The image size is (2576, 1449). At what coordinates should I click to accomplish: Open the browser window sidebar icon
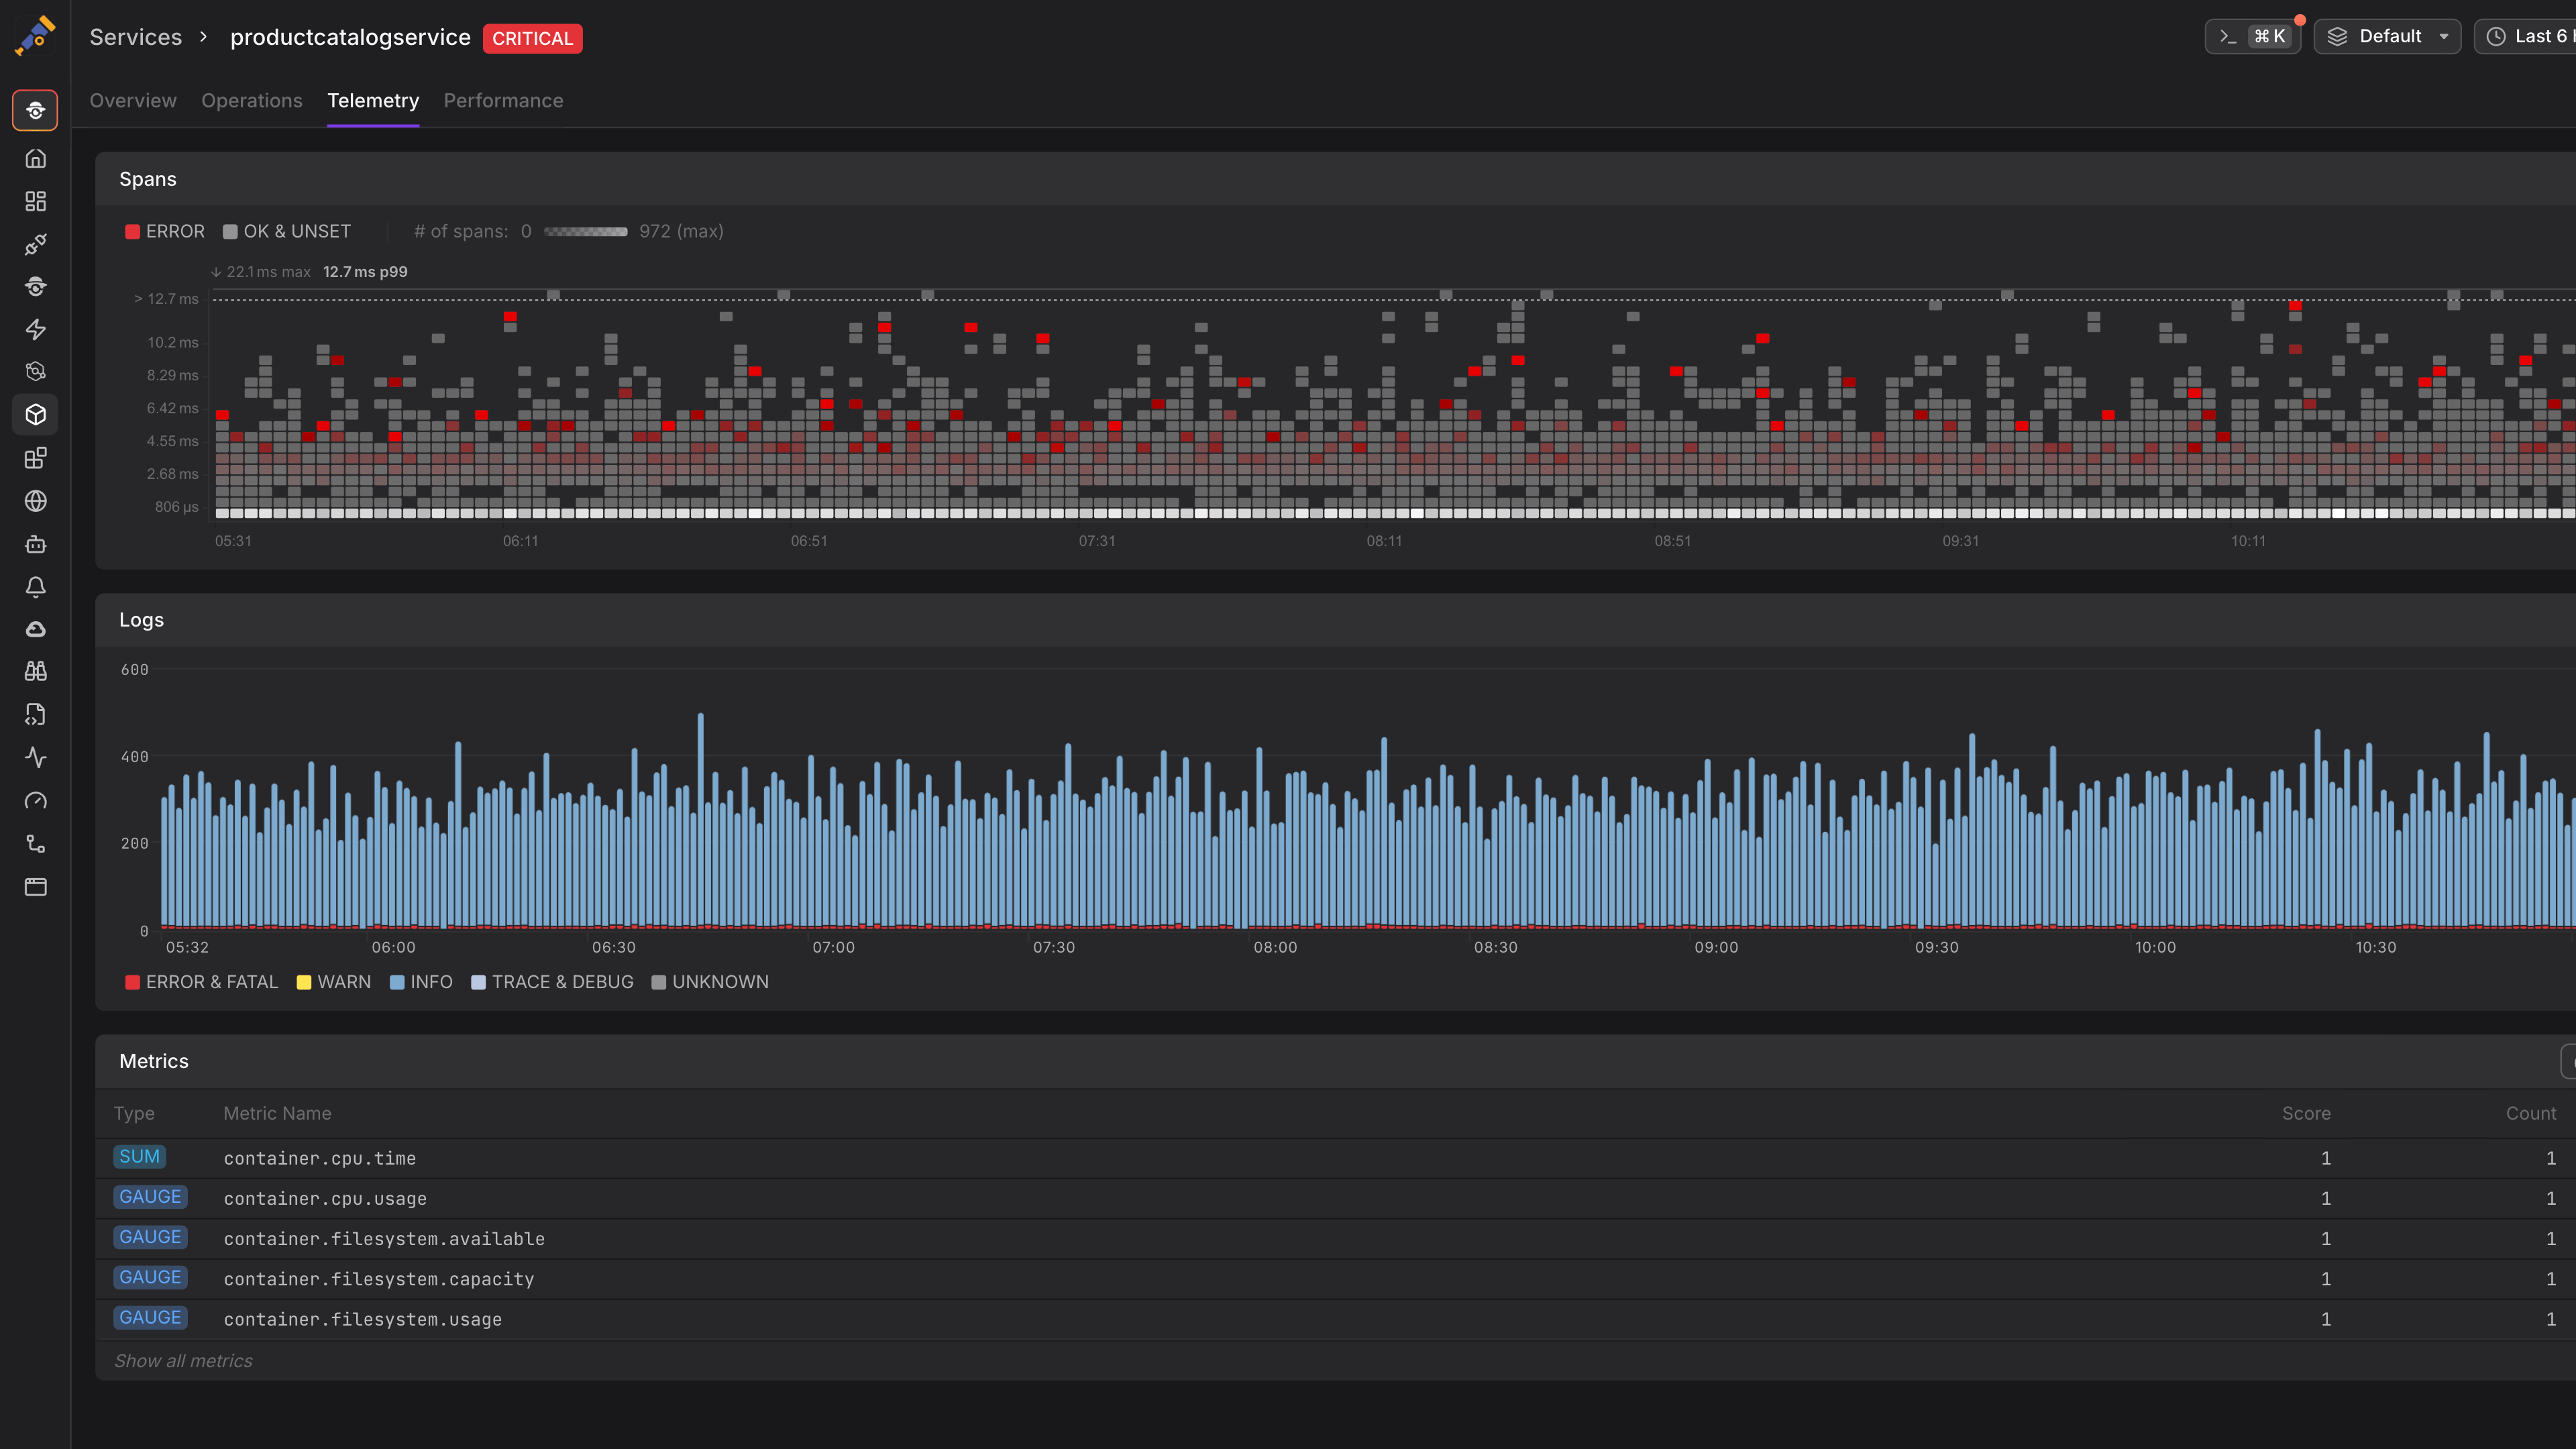[x=35, y=886]
